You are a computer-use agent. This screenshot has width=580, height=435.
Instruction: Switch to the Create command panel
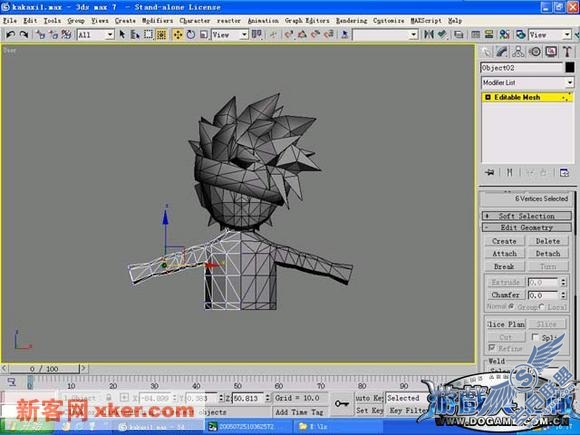click(486, 52)
